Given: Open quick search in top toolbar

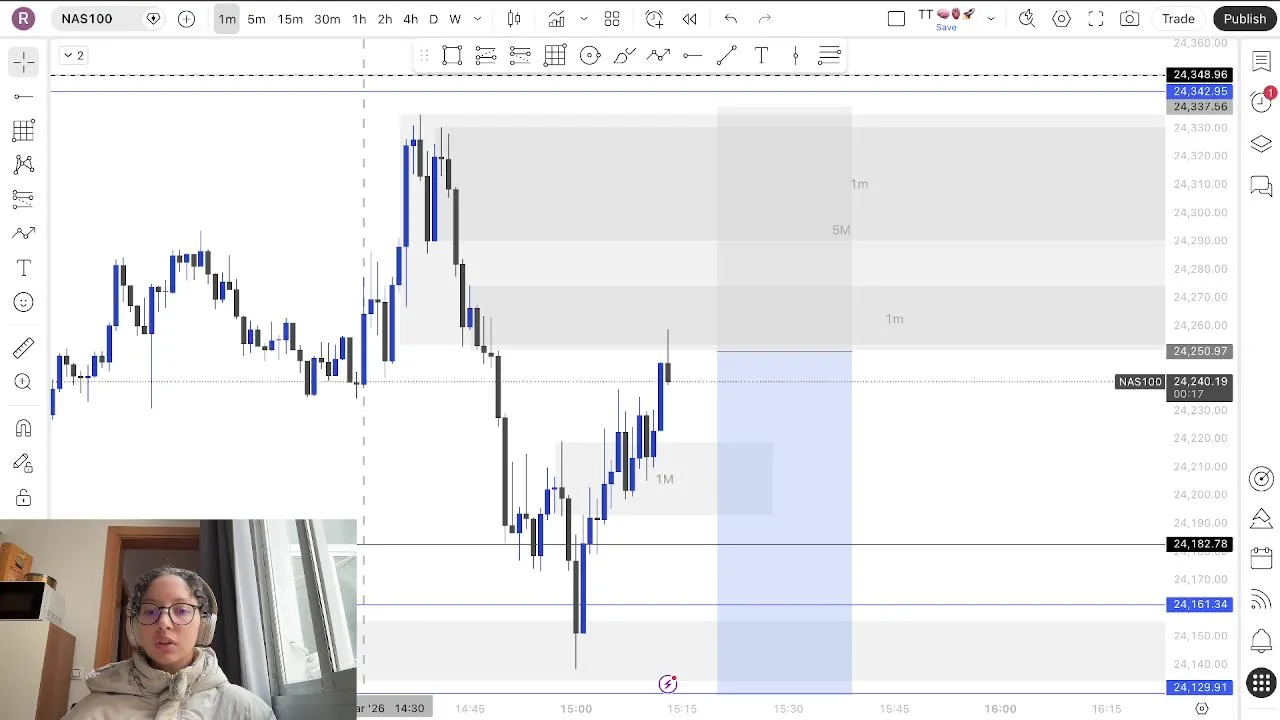Looking at the screenshot, I should point(1027,19).
